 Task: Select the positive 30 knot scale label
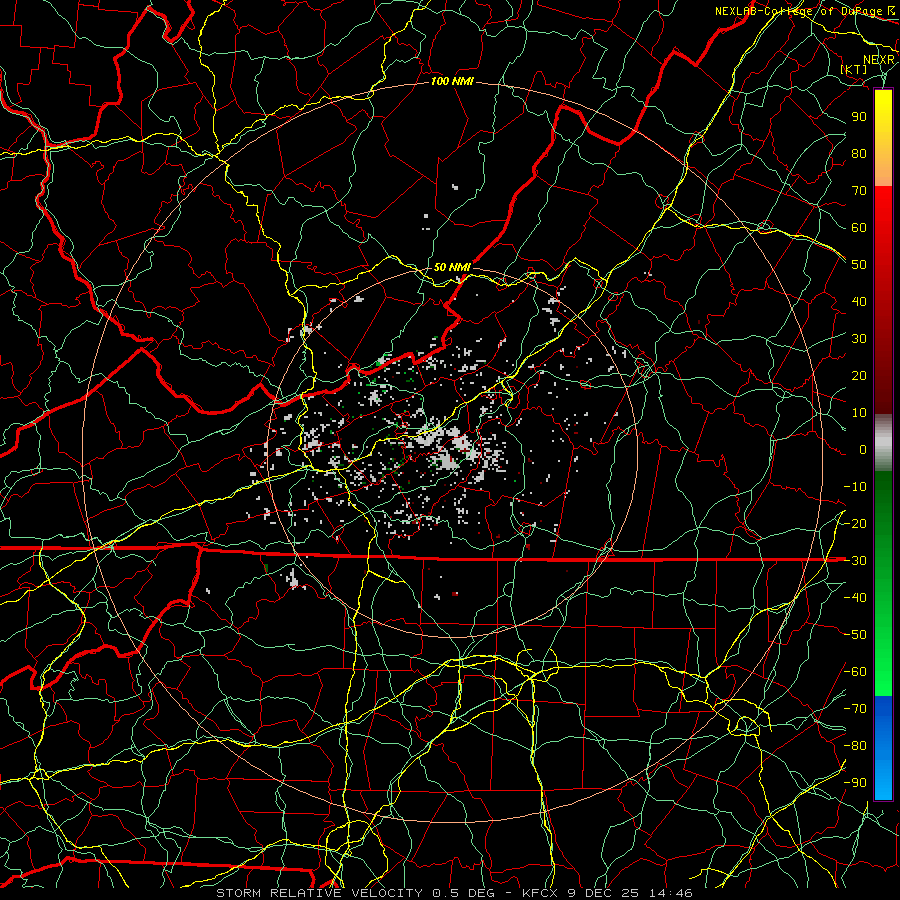tap(859, 339)
